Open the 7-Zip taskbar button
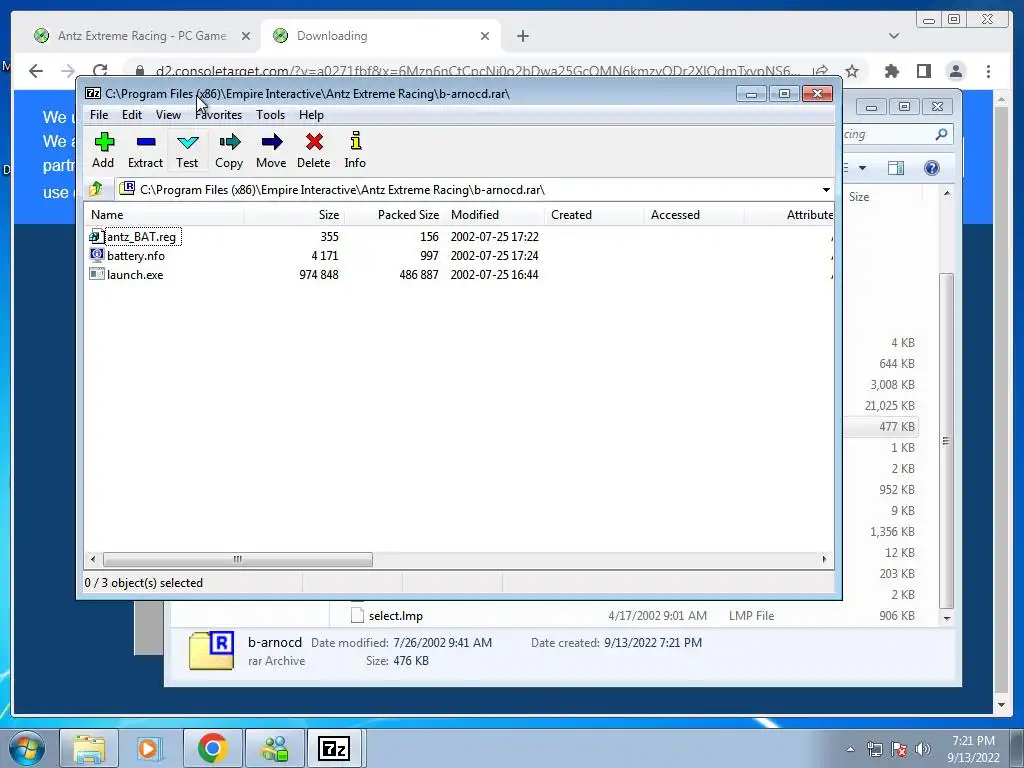Viewport: 1024px width, 768px height. (x=334, y=748)
